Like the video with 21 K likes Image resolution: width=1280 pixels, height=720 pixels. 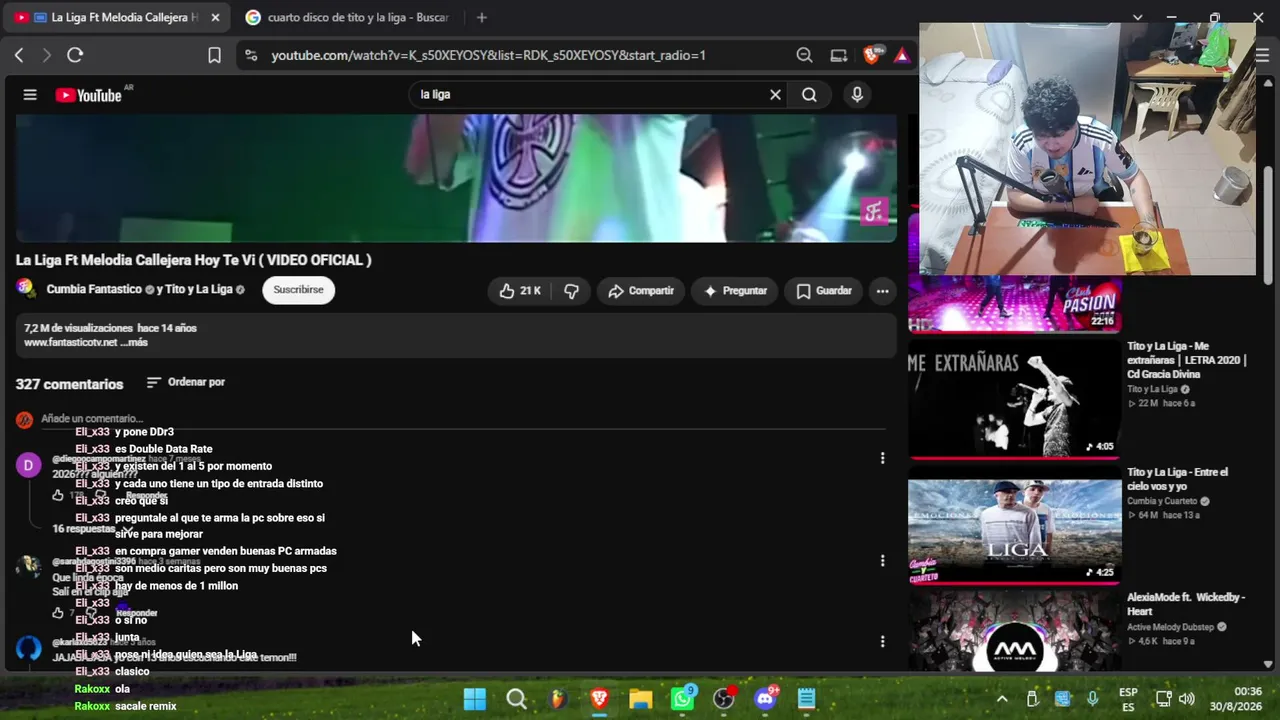pos(520,291)
